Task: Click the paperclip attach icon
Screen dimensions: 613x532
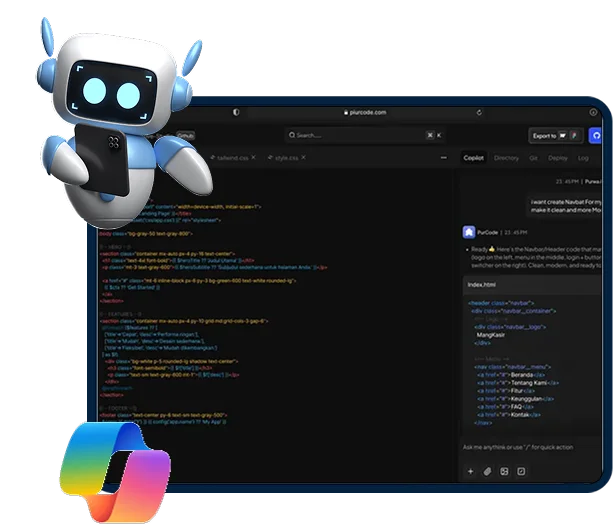Action: click(487, 471)
